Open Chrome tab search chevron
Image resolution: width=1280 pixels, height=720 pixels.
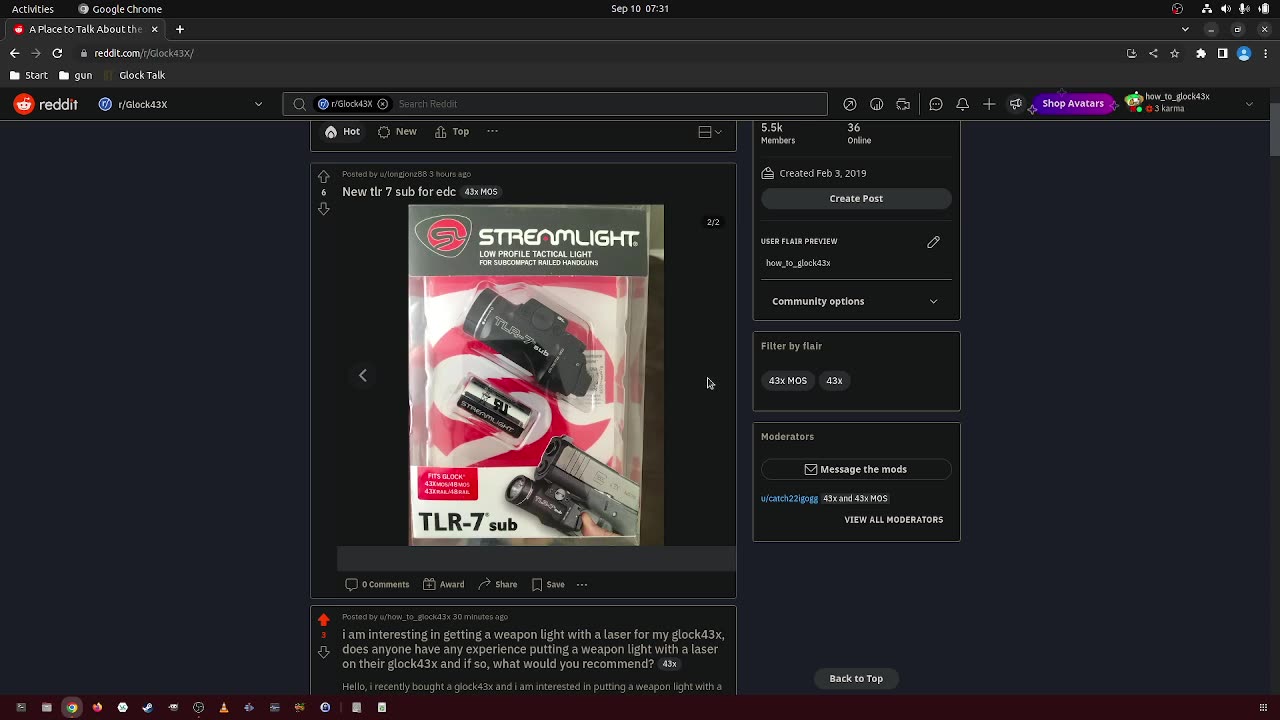[1184, 29]
